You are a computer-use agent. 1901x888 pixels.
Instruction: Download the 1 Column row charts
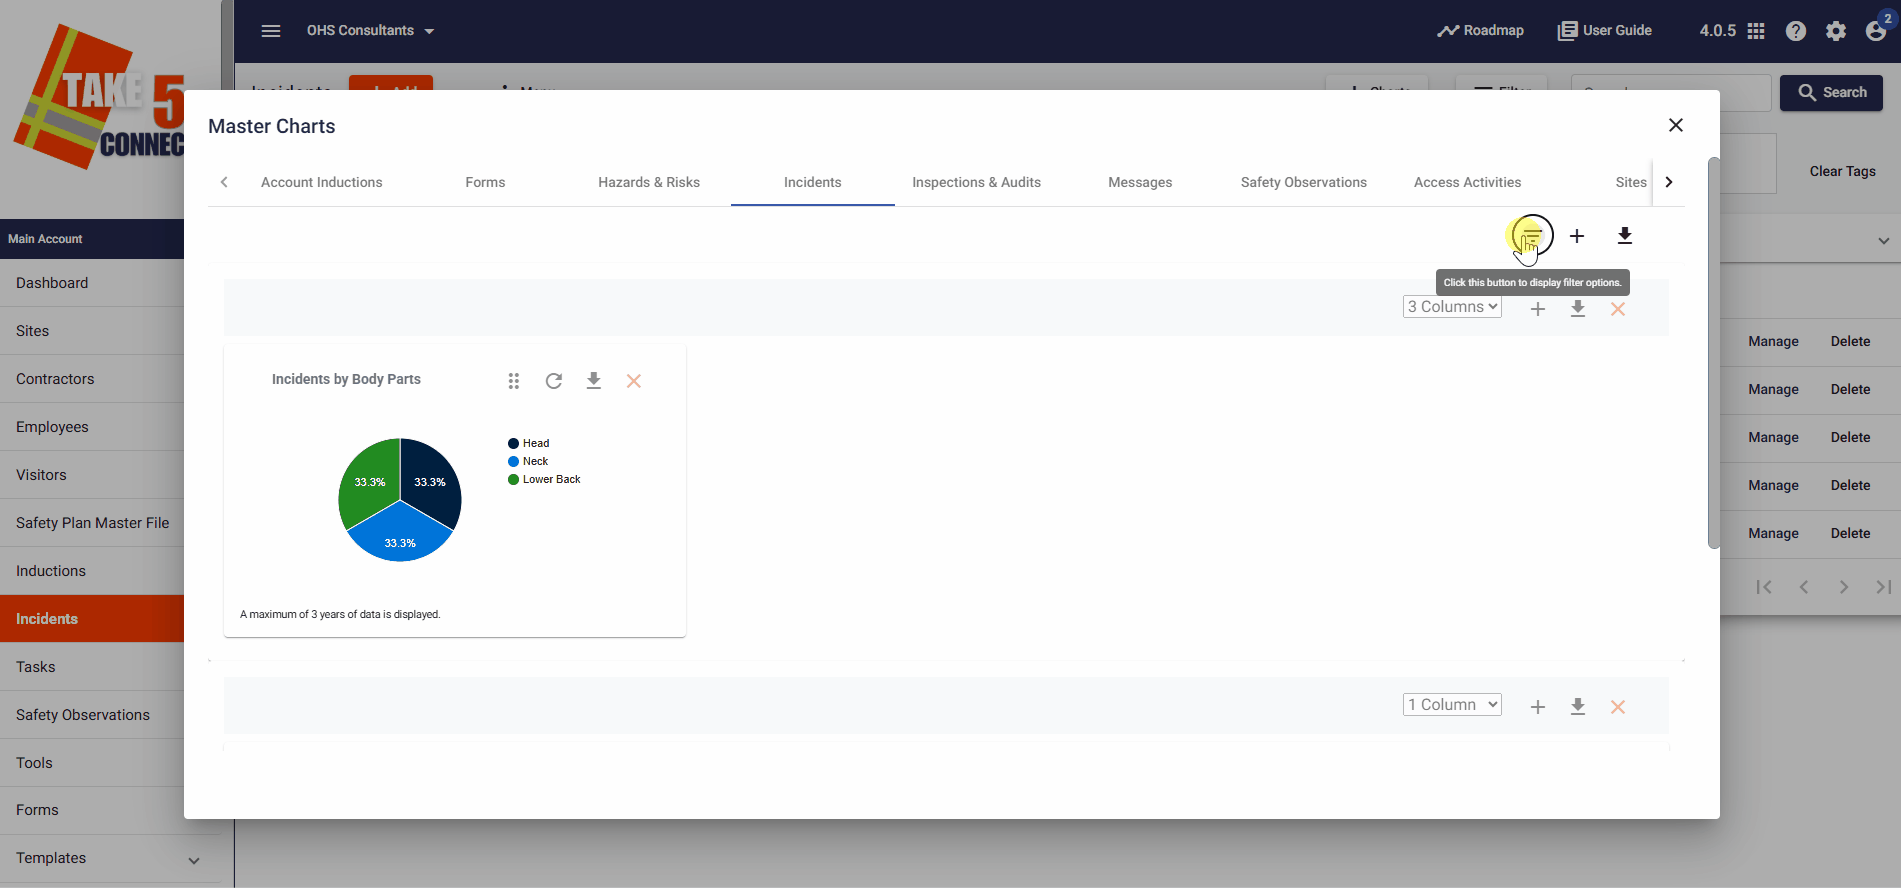pyautogui.click(x=1578, y=707)
